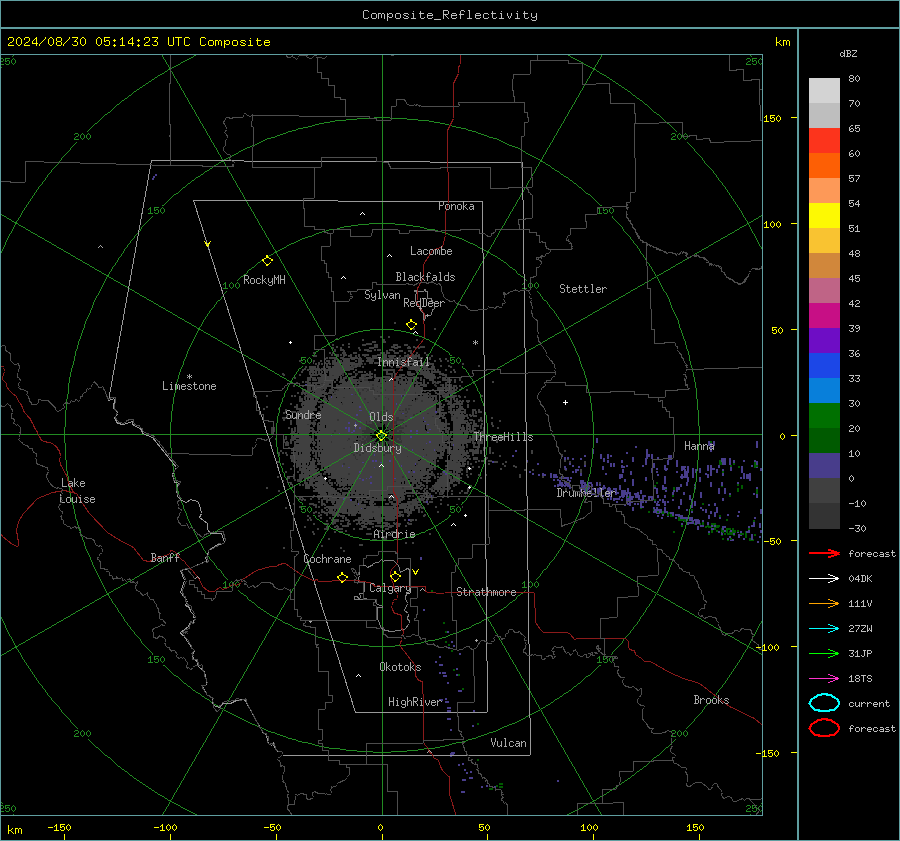Click the yellow diamond marker above Calgary

coord(395,576)
